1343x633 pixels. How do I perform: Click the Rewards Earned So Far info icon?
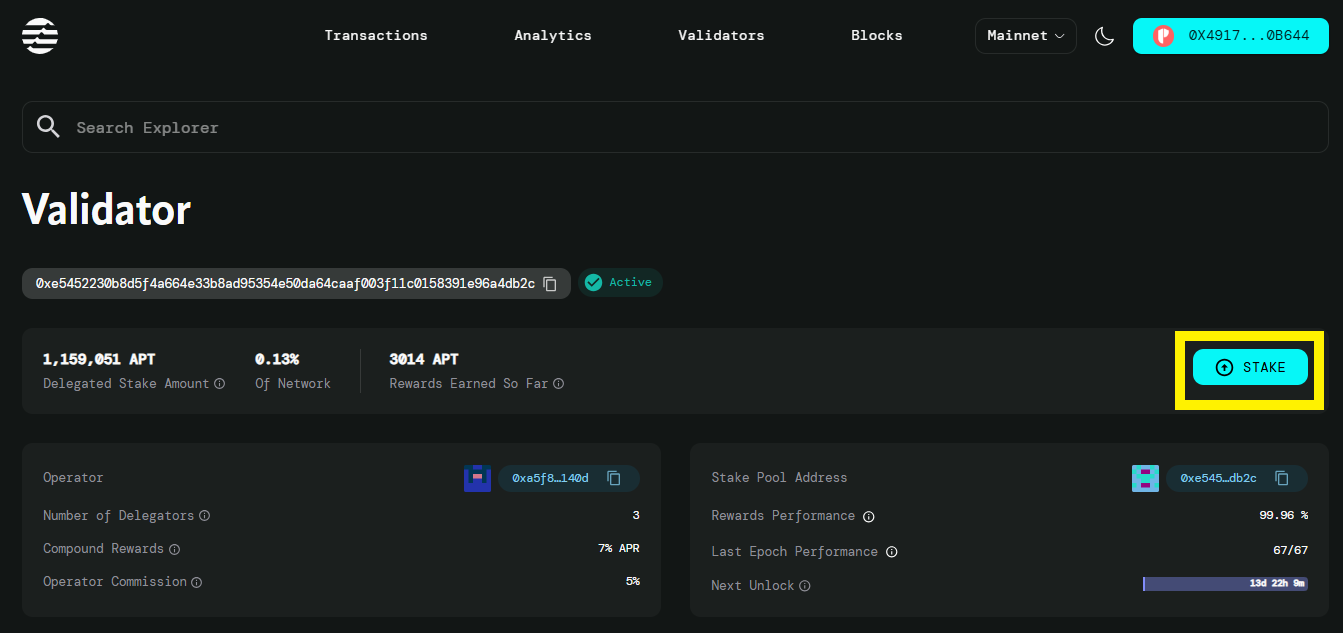coord(559,384)
